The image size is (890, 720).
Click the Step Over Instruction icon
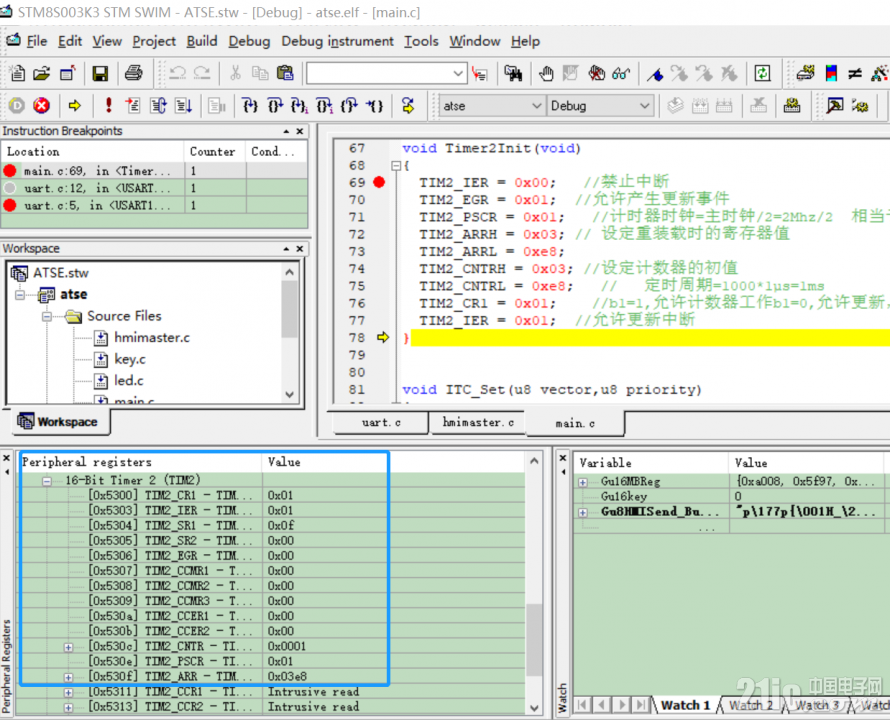pos(325,106)
